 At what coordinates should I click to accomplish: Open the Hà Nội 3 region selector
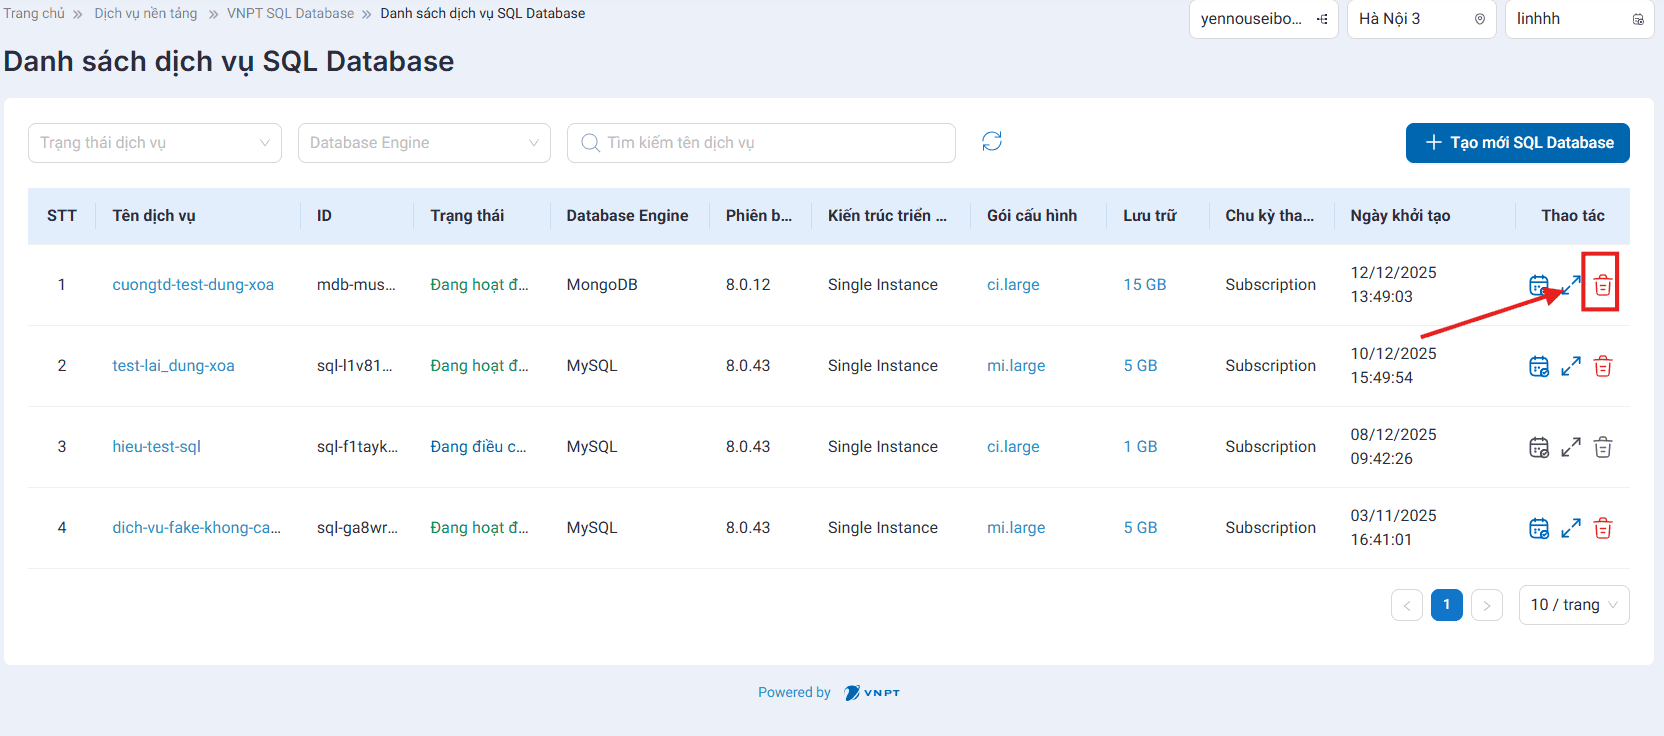1421,19
